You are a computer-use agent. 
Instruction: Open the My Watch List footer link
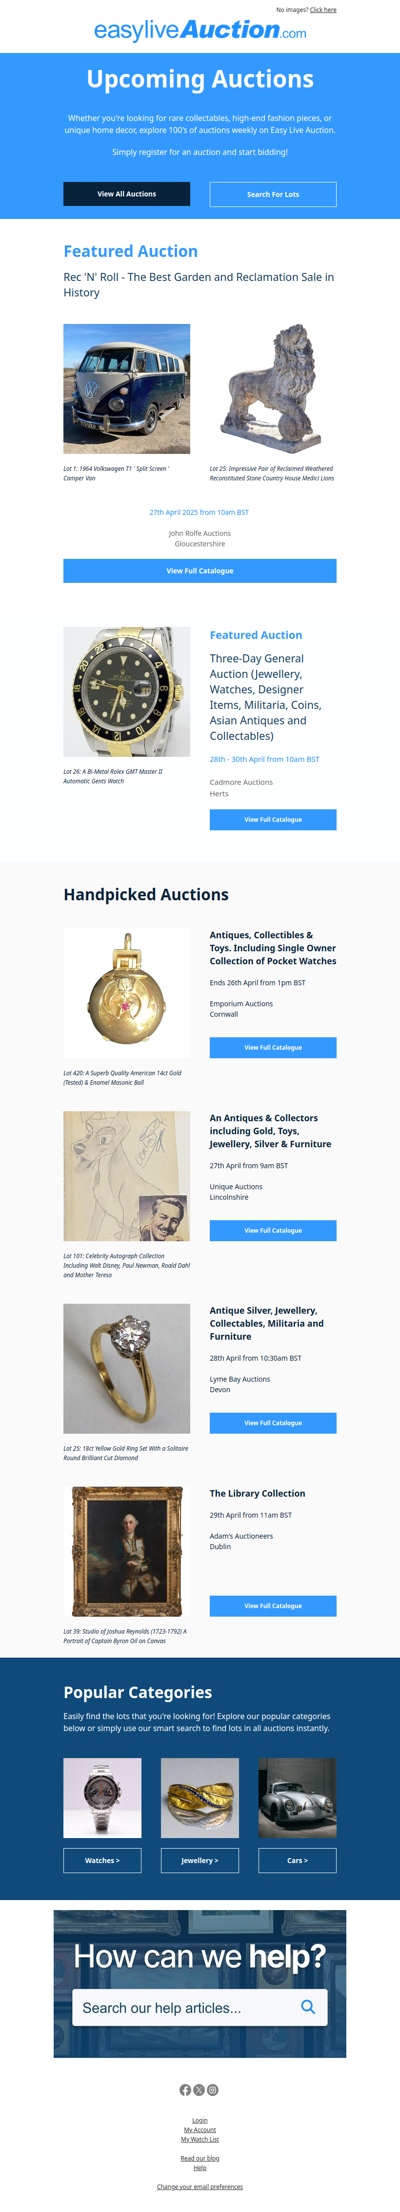click(x=200, y=2140)
